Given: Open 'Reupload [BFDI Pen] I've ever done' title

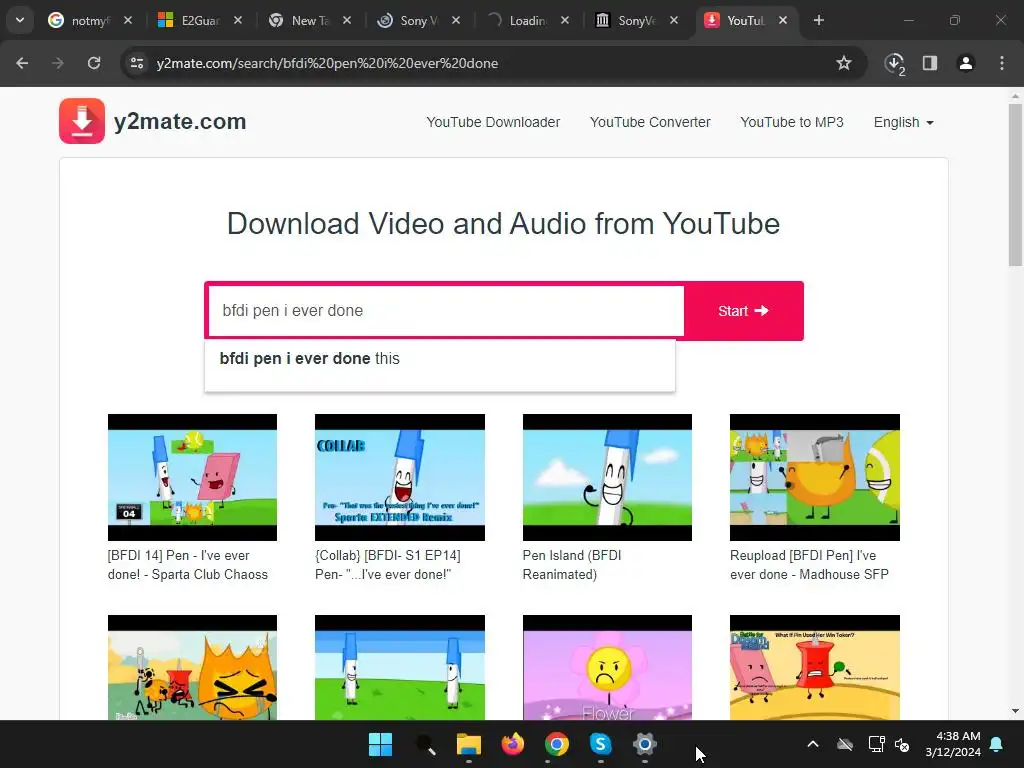Looking at the screenshot, I should click(x=809, y=565).
